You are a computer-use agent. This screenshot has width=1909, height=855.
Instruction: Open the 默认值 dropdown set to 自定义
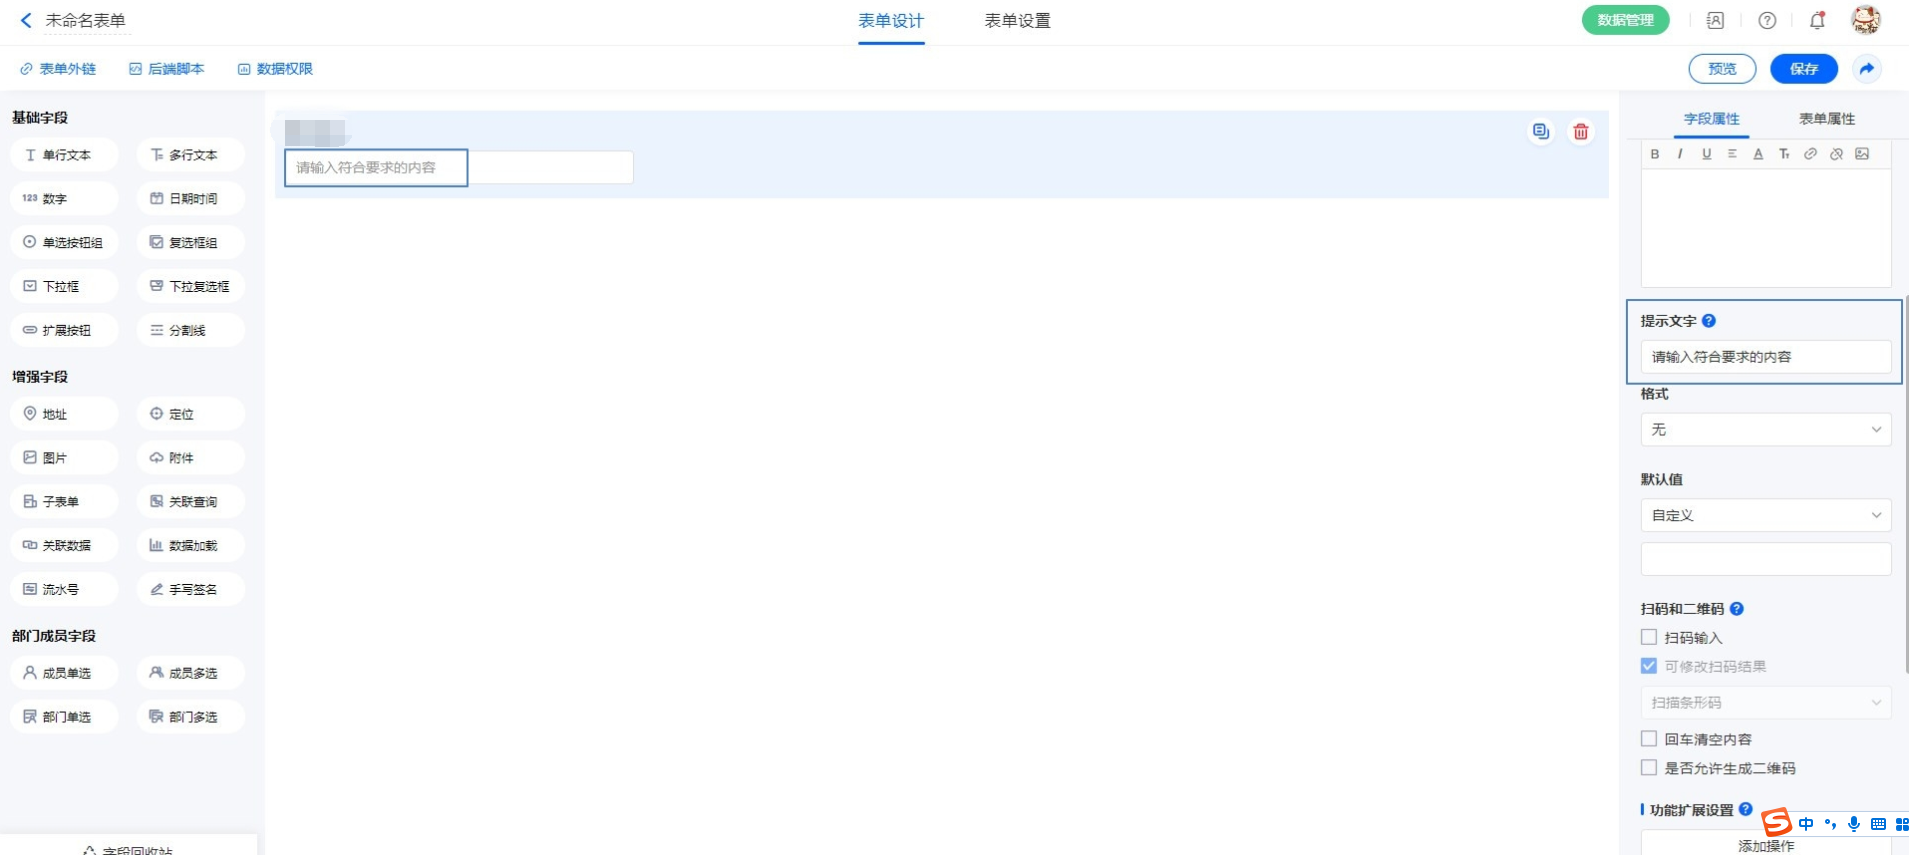click(1765, 516)
